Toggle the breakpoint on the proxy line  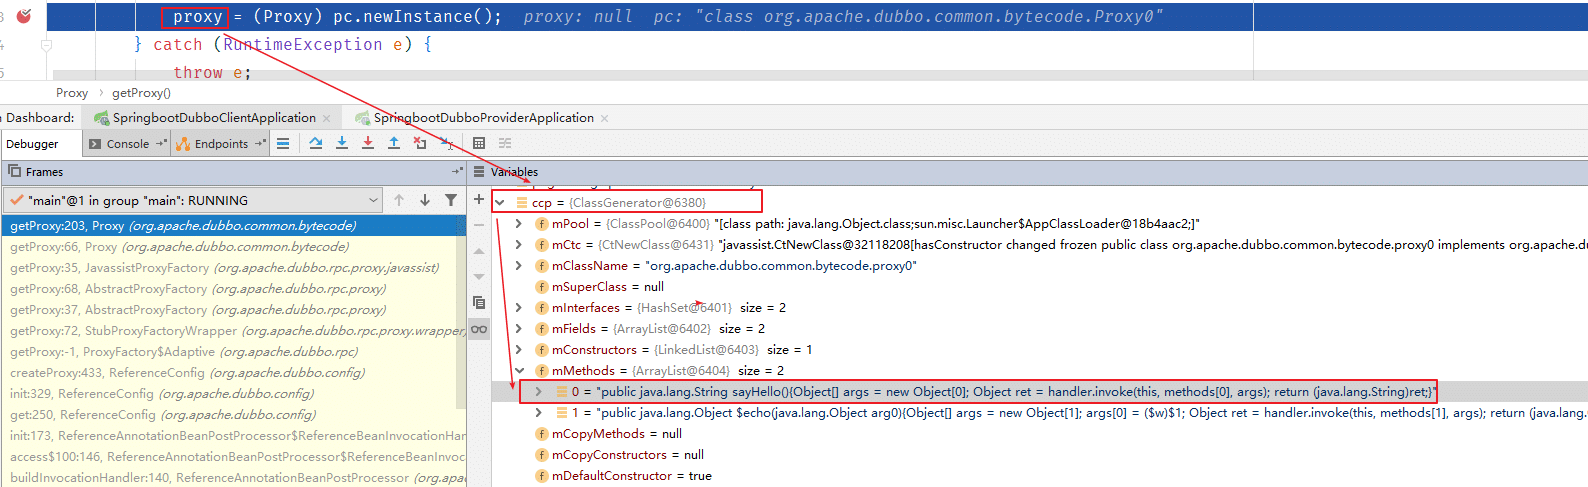pos(24,16)
